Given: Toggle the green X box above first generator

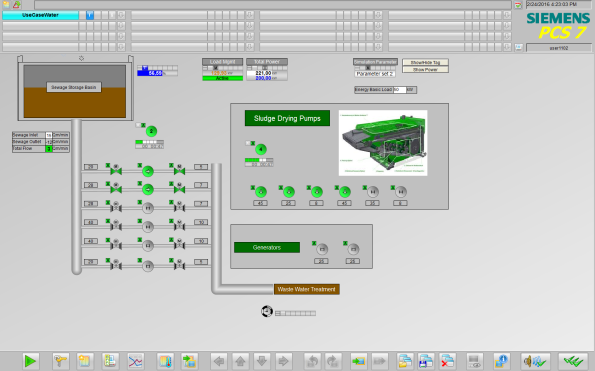Looking at the screenshot, I should tap(314, 243).
